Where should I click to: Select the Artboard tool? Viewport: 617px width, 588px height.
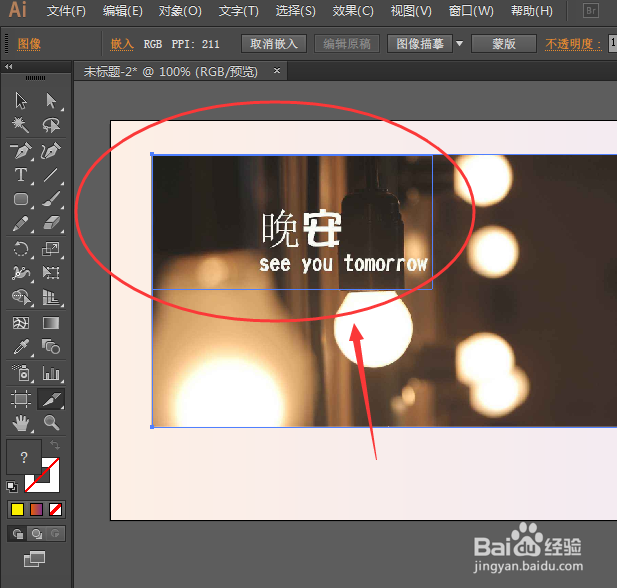coord(21,399)
